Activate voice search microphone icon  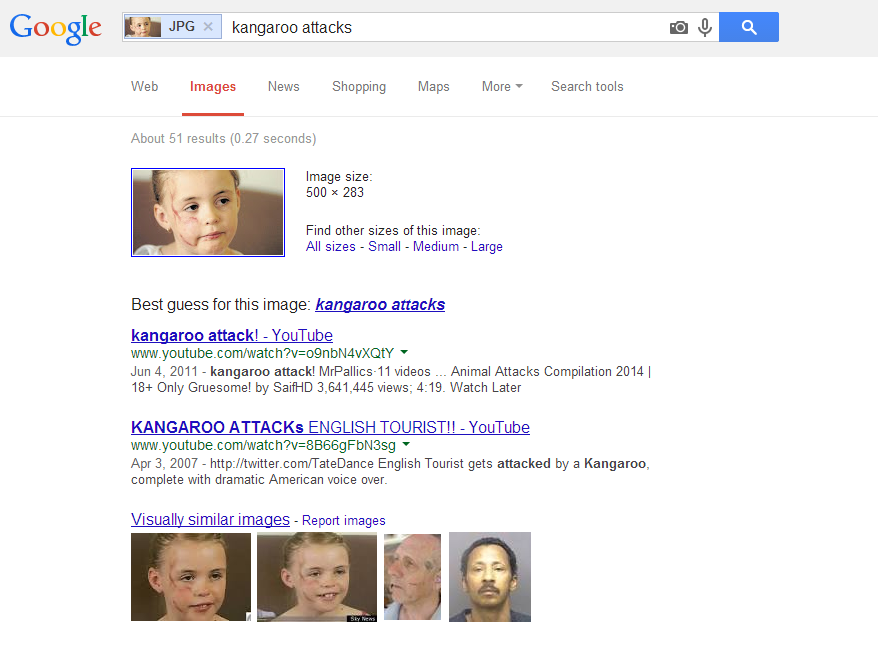pos(705,27)
